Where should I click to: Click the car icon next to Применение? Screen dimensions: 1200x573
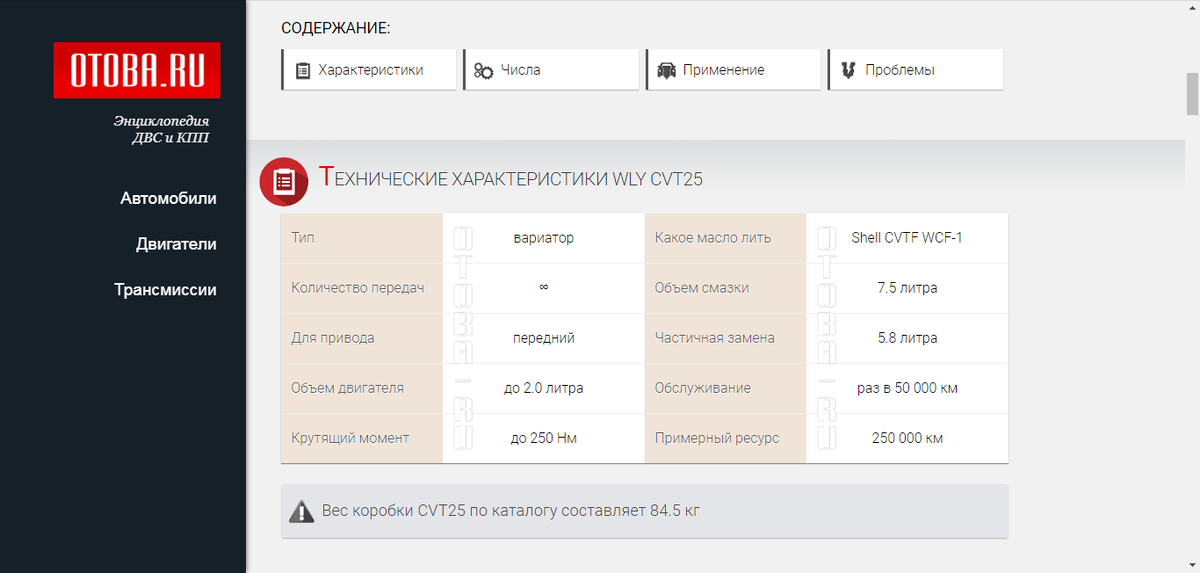pyautogui.click(x=666, y=71)
